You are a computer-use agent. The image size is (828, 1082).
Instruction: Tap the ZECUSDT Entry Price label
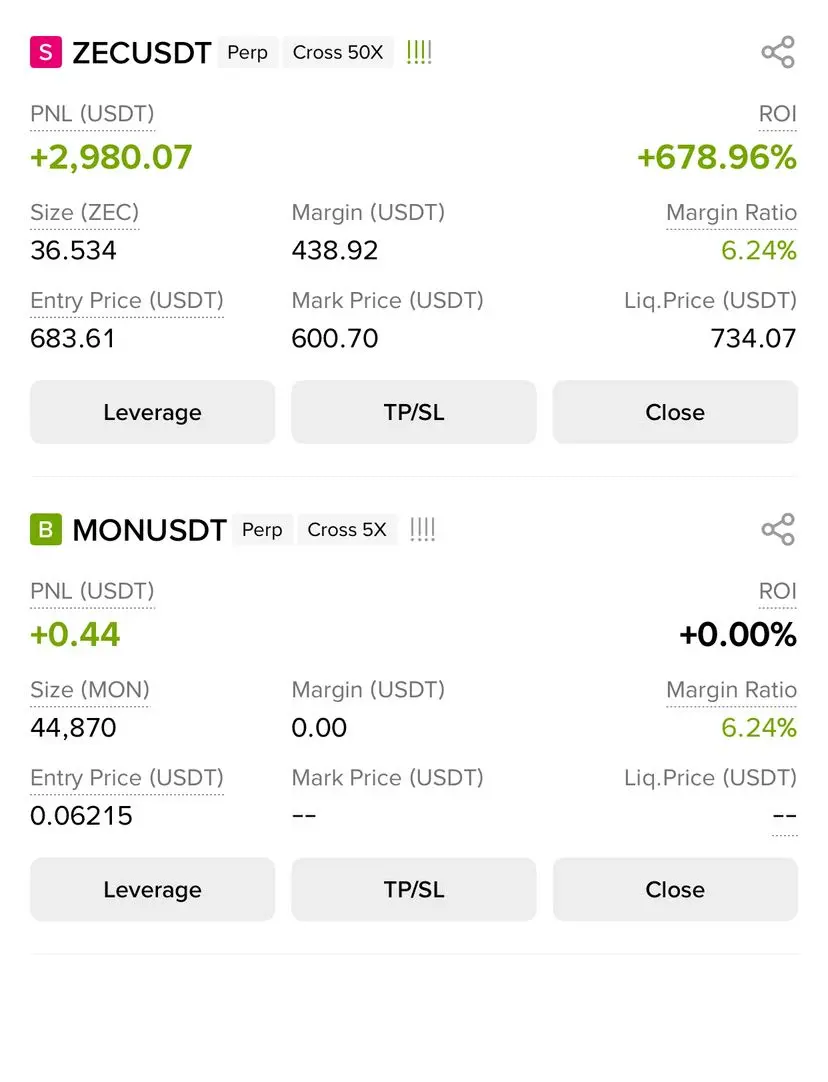pyautogui.click(x=127, y=301)
